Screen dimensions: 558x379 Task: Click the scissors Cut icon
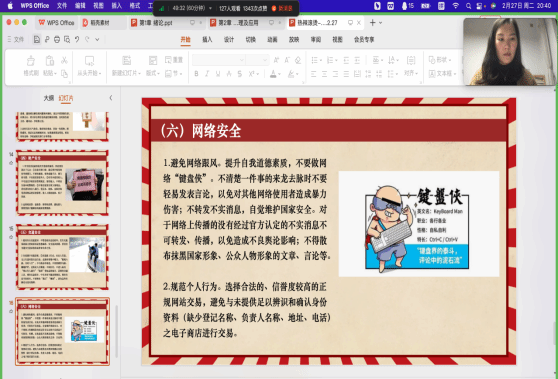[64, 60]
